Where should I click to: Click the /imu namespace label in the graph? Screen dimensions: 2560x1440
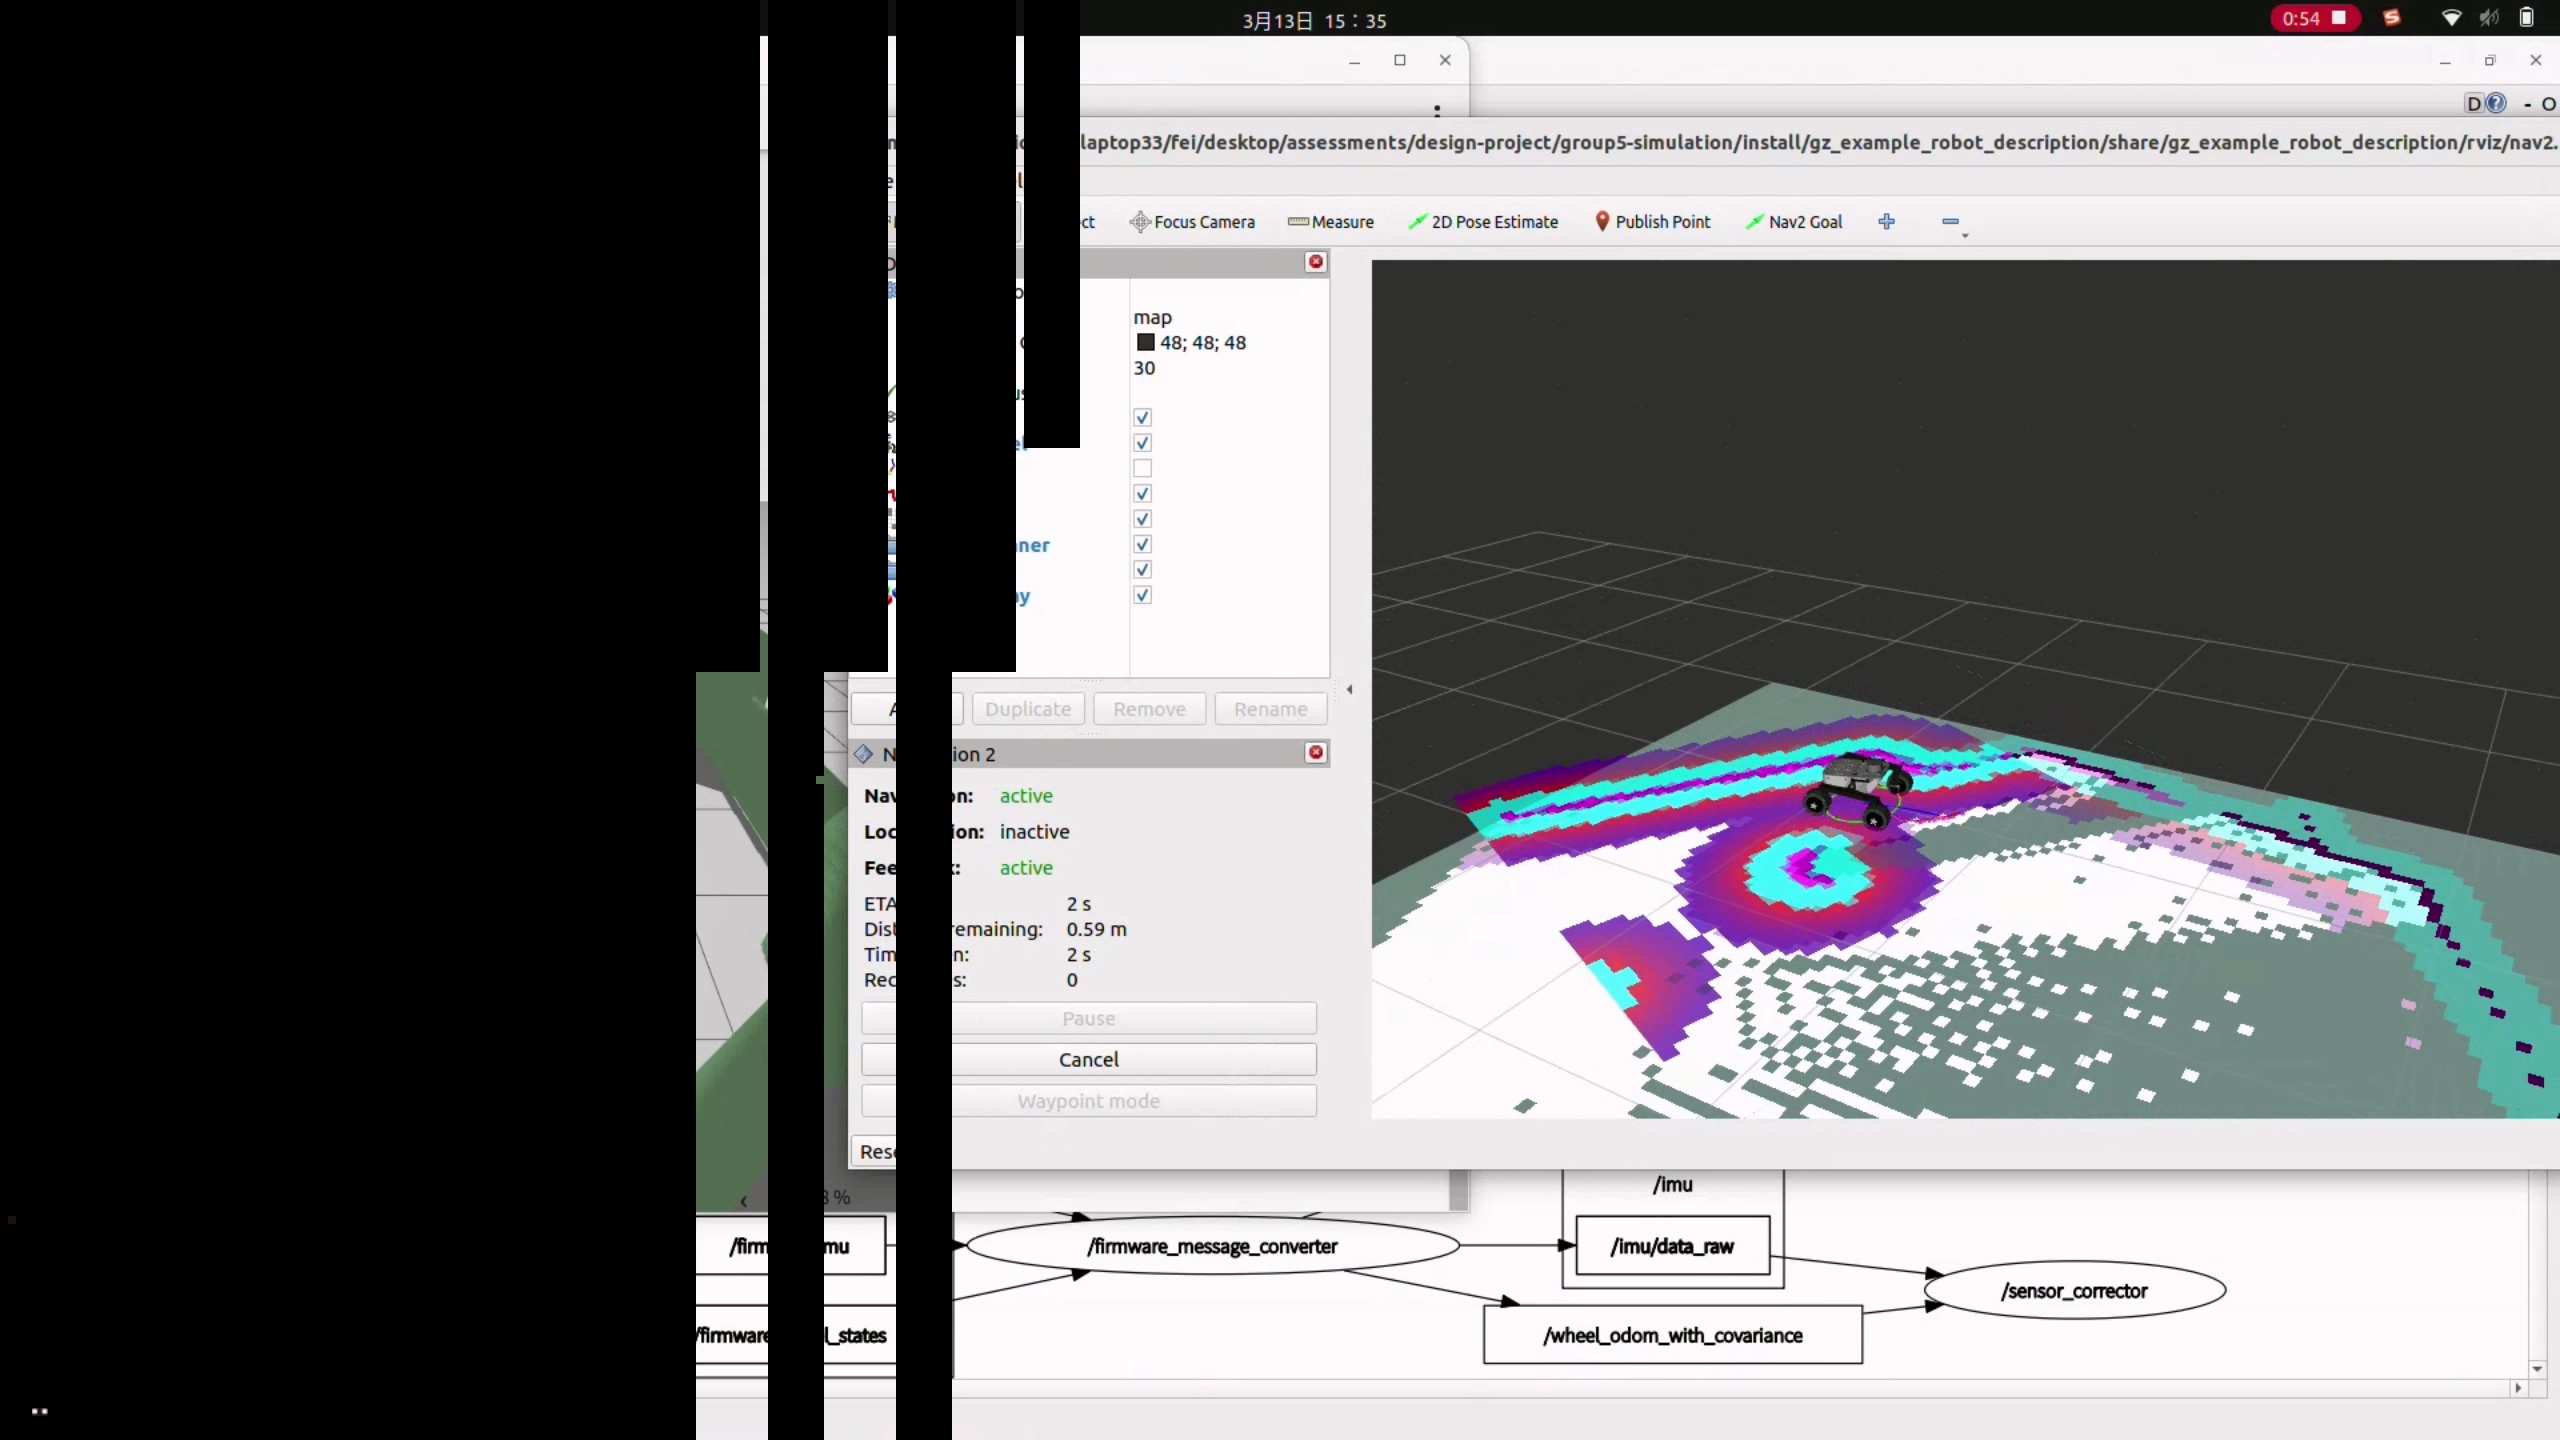click(x=1673, y=1185)
